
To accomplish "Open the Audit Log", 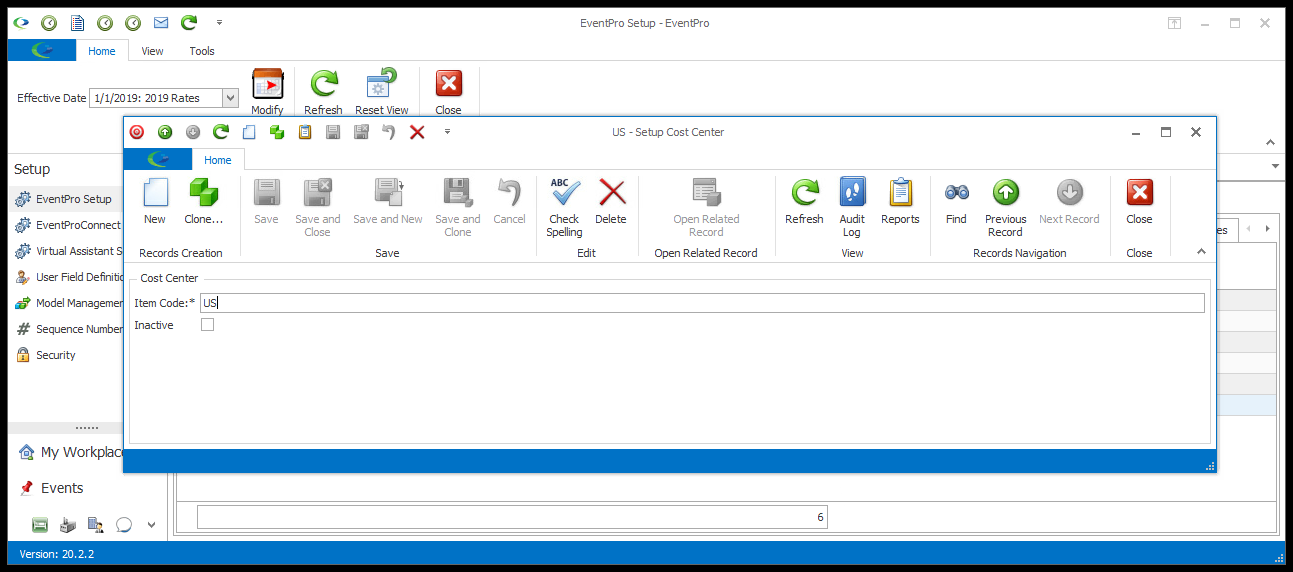I will coord(852,208).
